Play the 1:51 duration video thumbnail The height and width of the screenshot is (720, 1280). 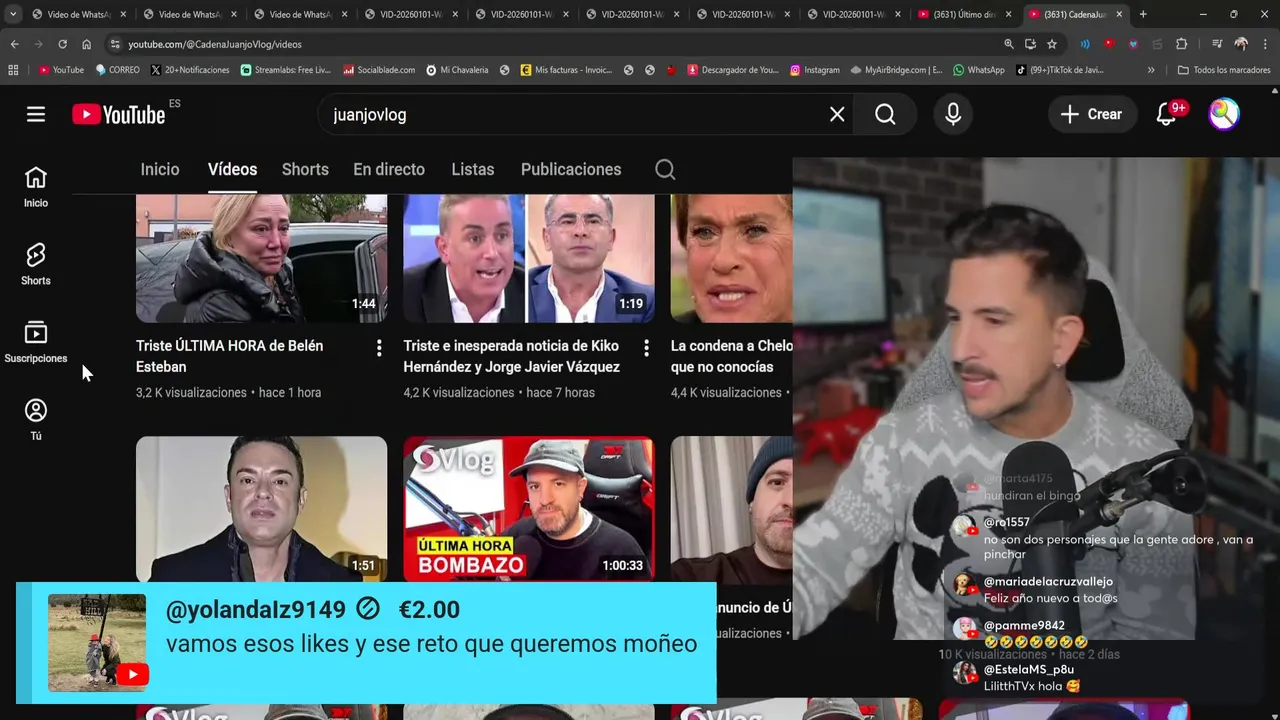tap(261, 509)
